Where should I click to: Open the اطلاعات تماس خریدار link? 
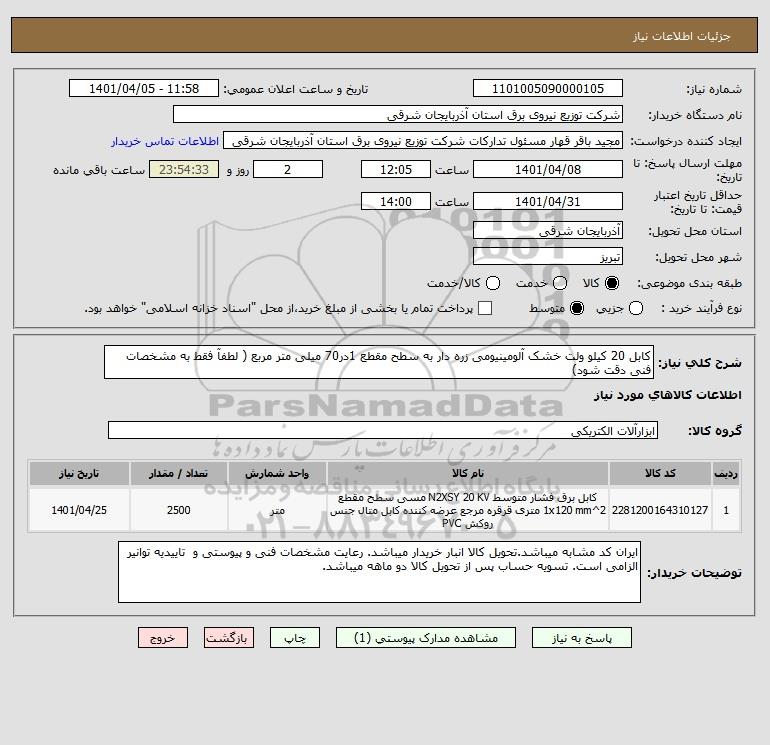tap(165, 141)
